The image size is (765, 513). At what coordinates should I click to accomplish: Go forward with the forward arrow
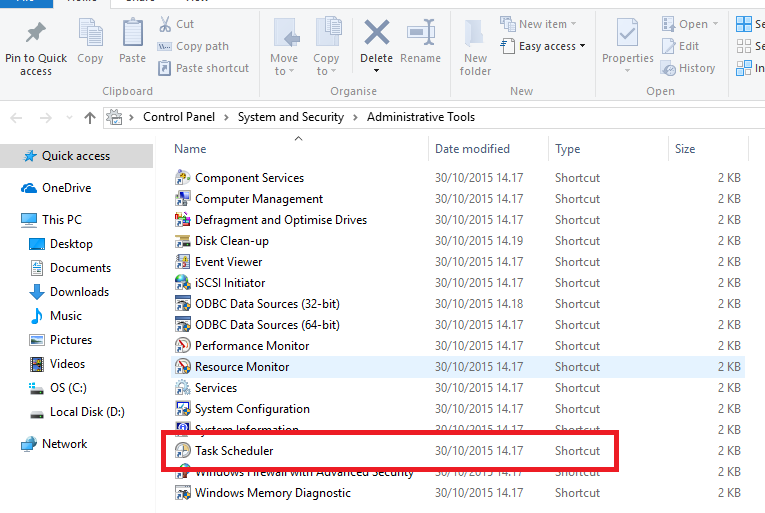point(45,118)
